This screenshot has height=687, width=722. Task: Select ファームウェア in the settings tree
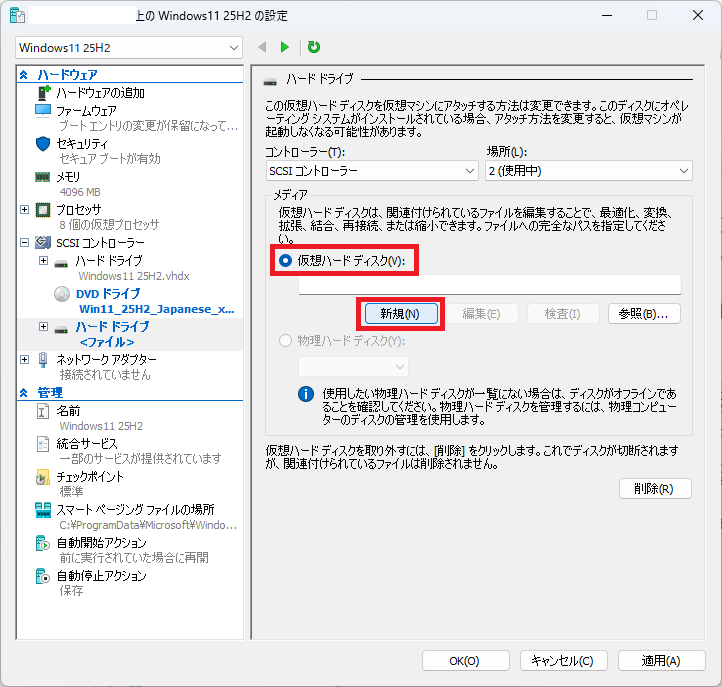tap(87, 111)
